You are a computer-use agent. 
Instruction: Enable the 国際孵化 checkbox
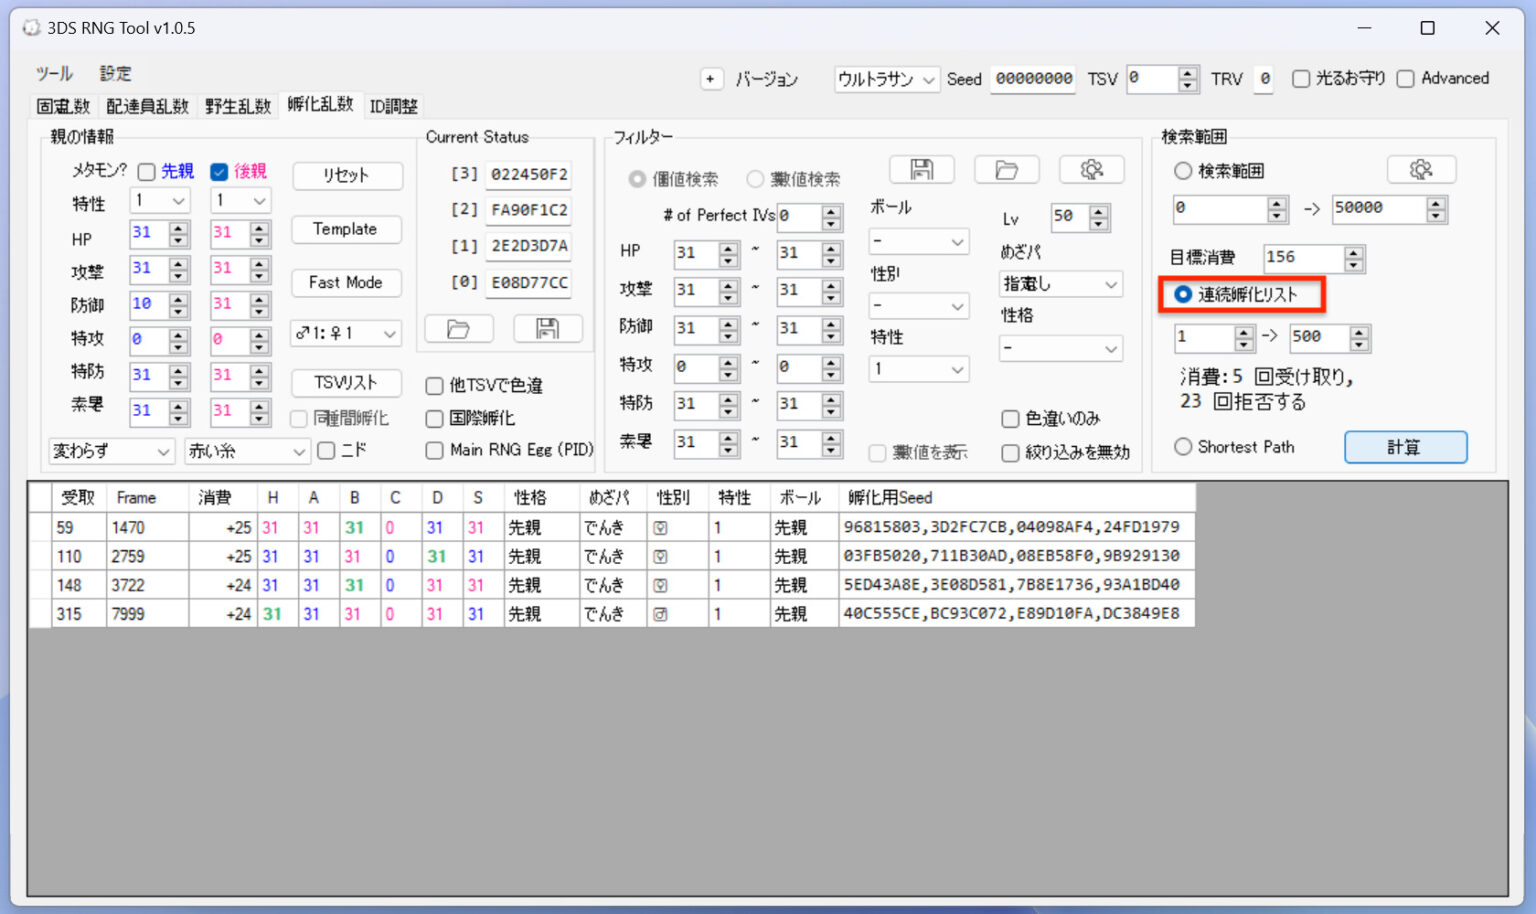[x=434, y=419]
